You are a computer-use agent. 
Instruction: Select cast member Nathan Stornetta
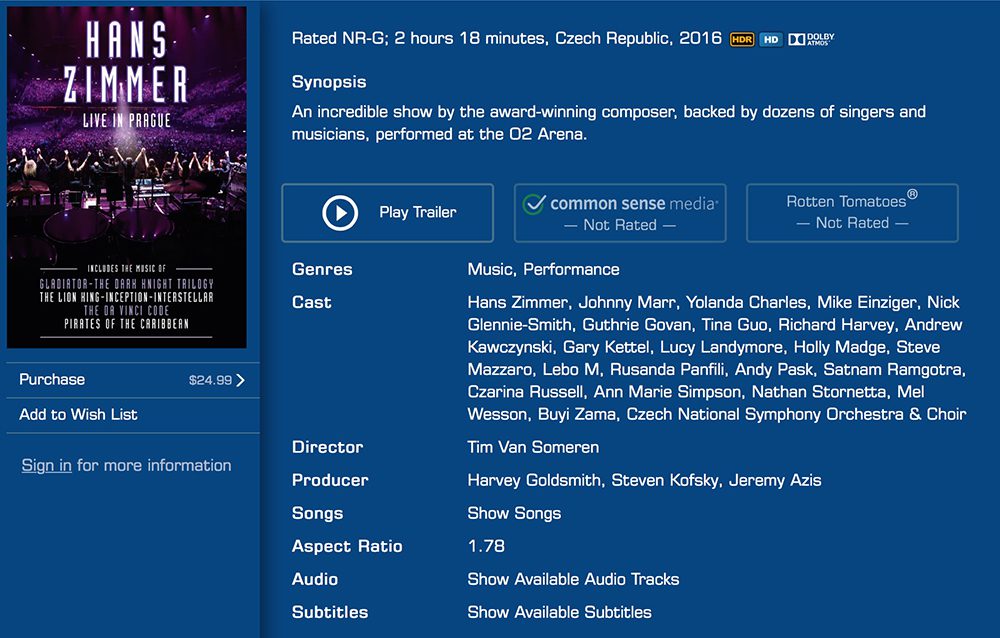[819, 392]
